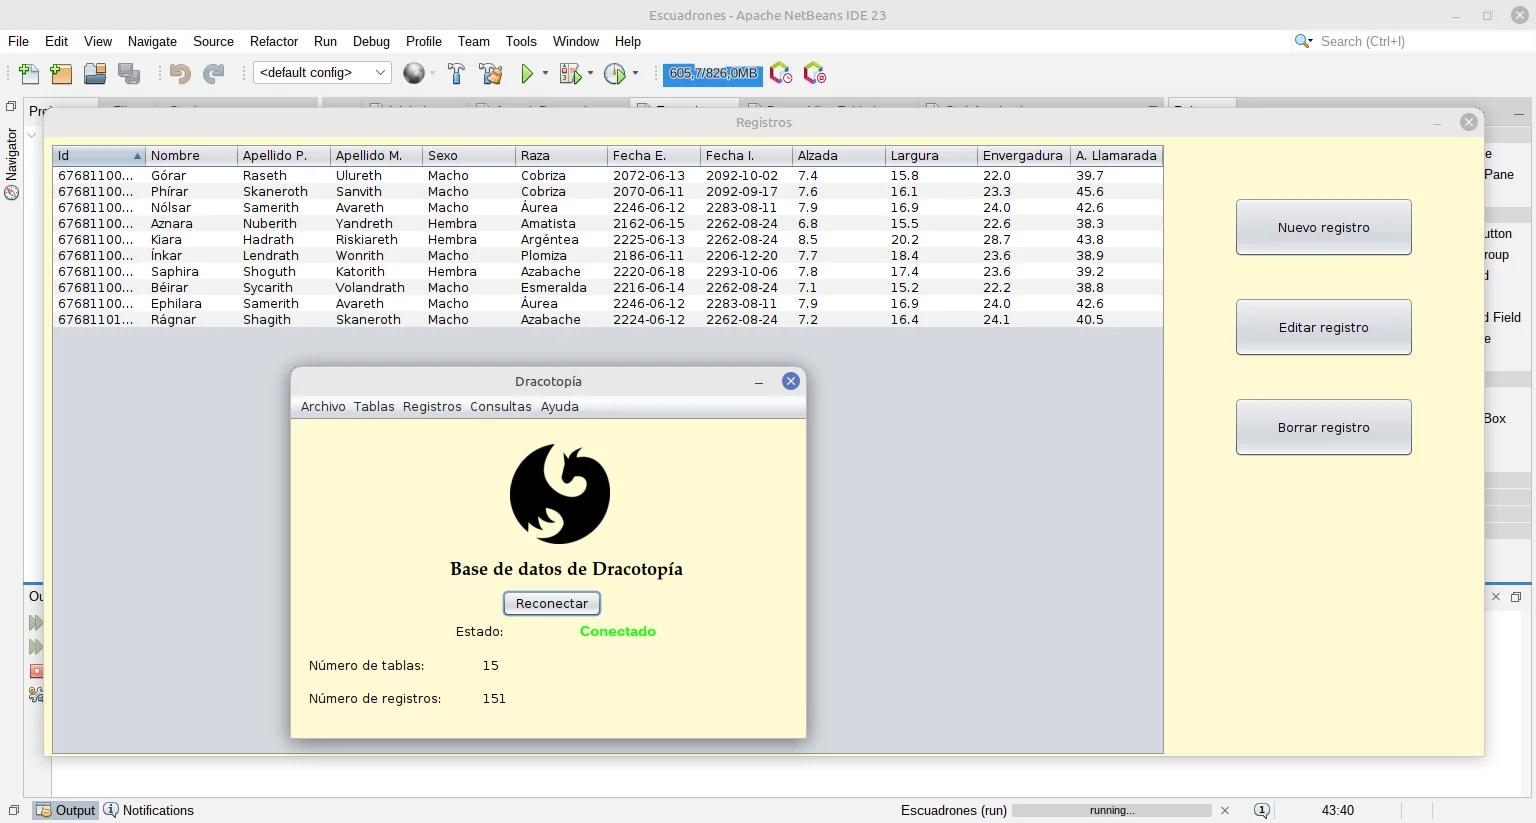1536x823 pixels.
Task: Open the default config dropdown
Action: tap(322, 73)
